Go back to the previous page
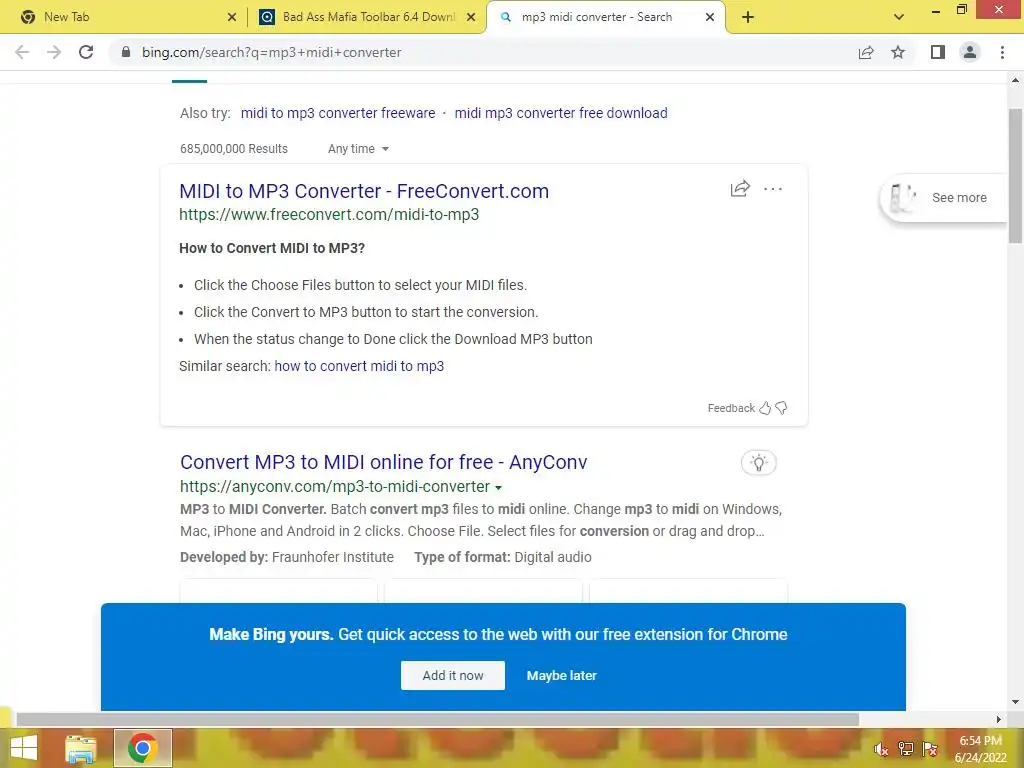 click(x=22, y=52)
